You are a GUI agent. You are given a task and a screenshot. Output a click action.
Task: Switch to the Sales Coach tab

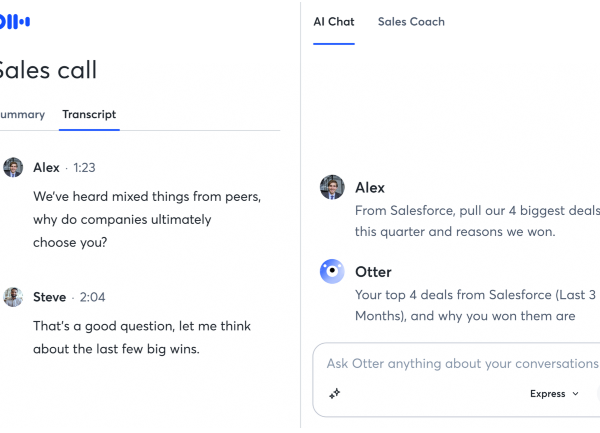tap(411, 22)
